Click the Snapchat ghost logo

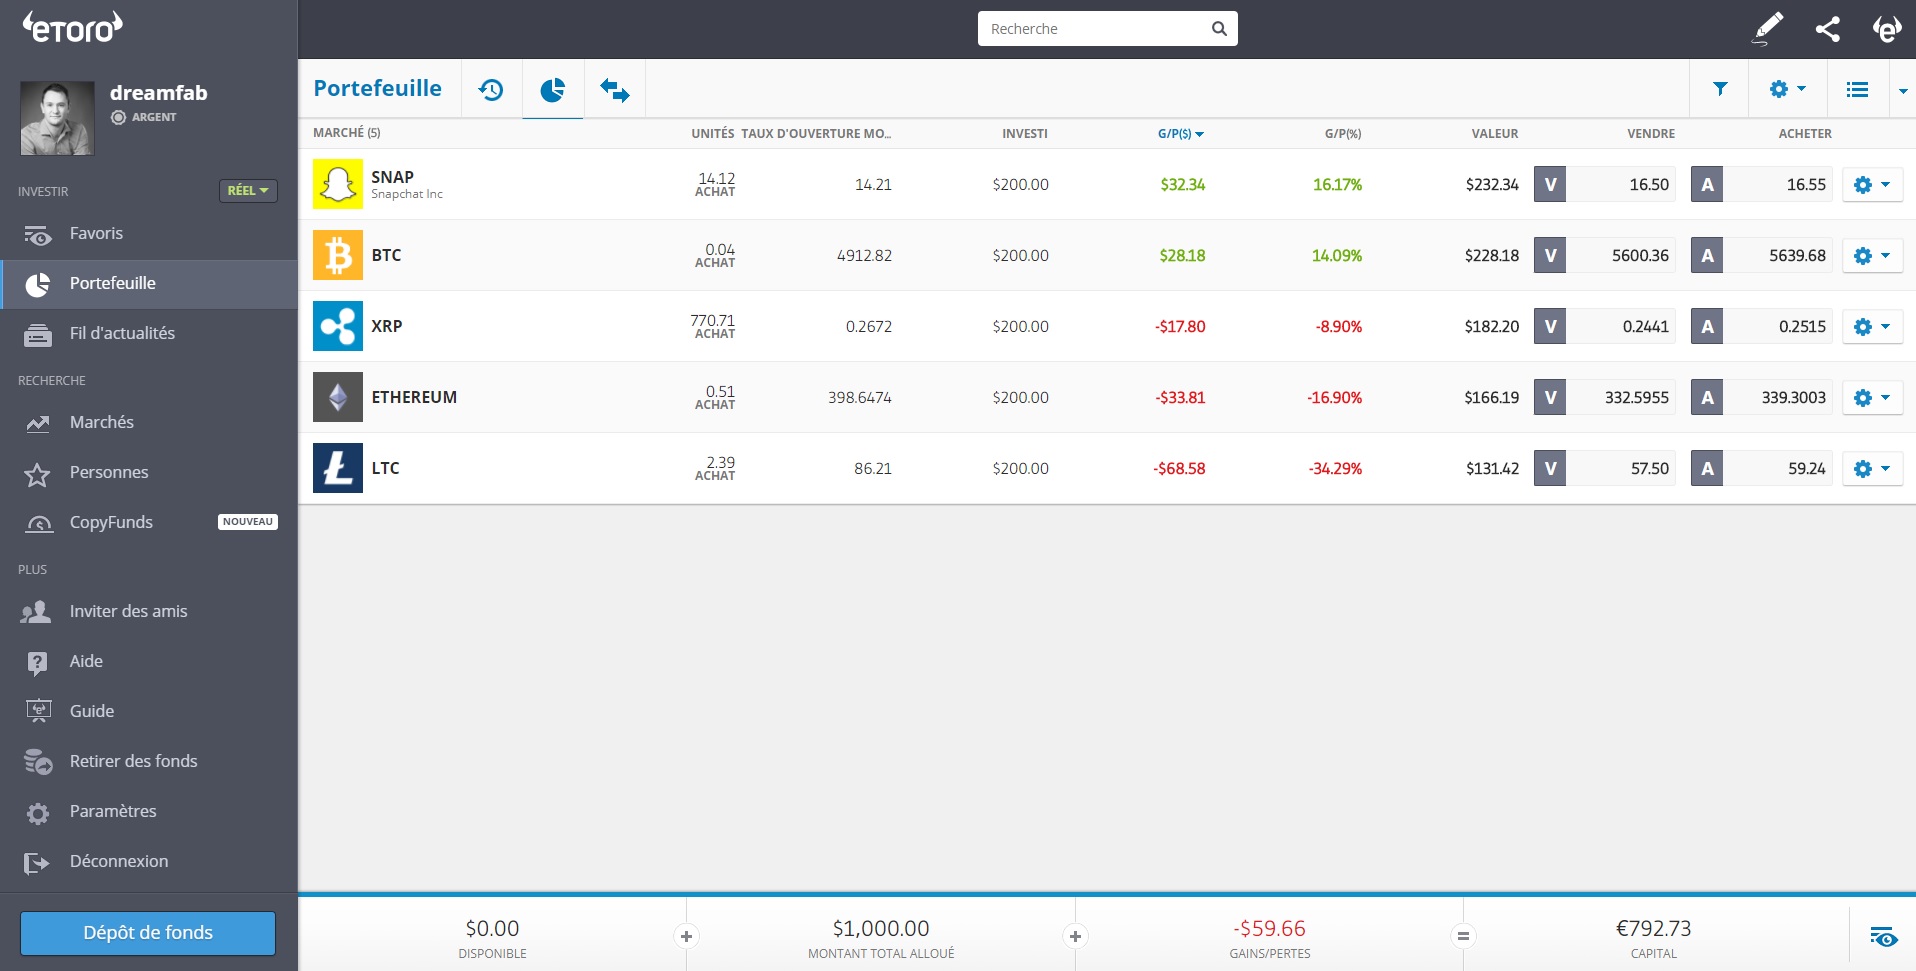coord(338,184)
